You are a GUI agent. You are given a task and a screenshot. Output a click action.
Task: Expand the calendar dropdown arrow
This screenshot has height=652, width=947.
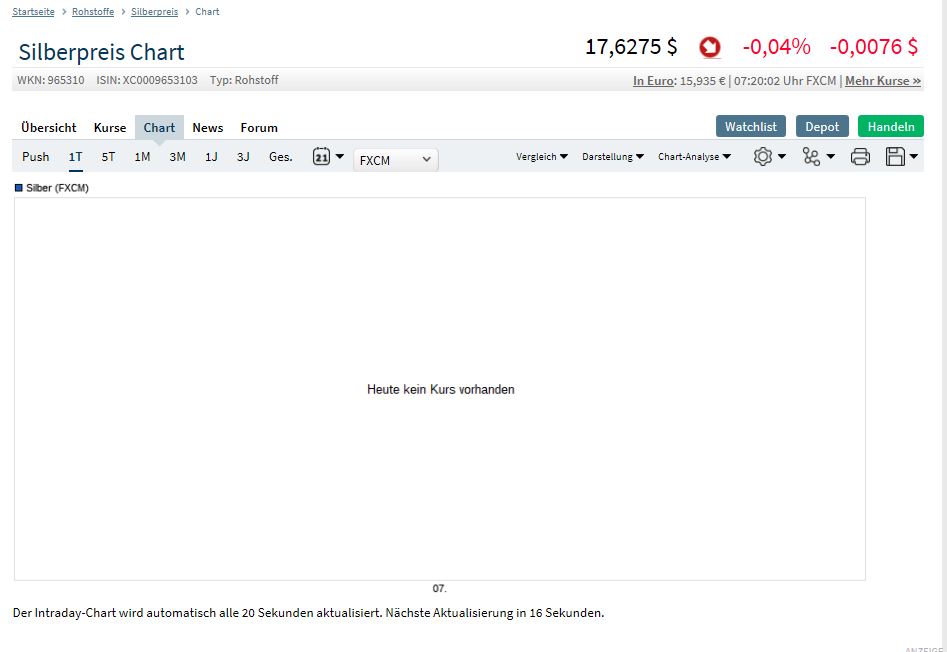[x=339, y=156]
